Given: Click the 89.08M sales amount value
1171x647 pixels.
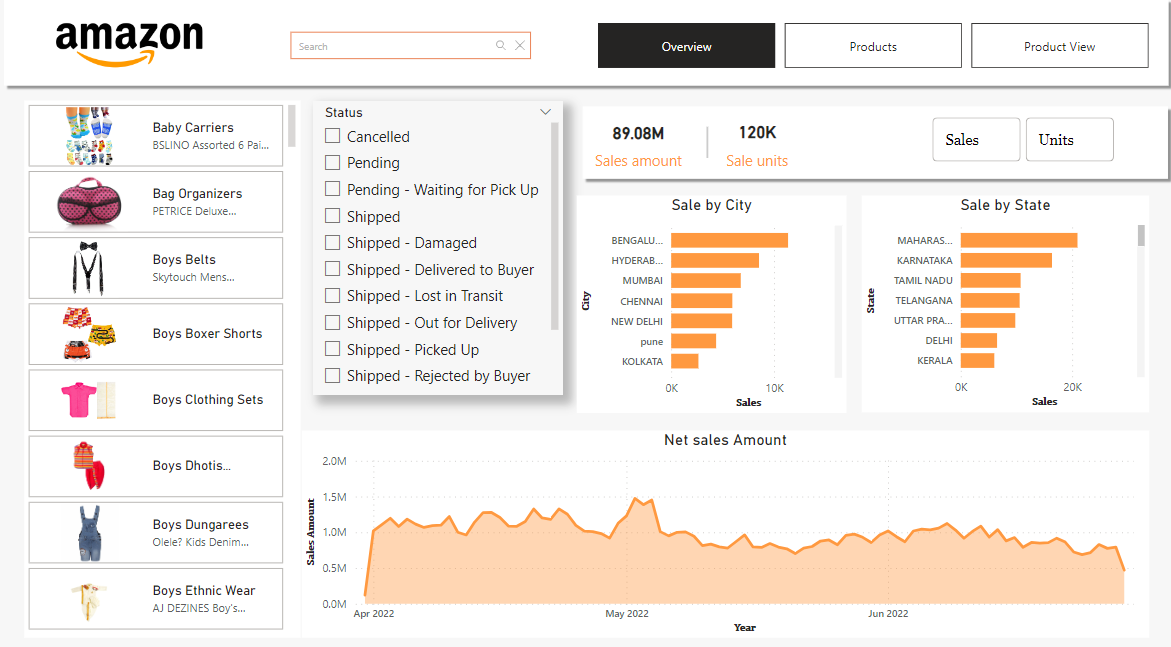Looking at the screenshot, I should pyautogui.click(x=638, y=134).
